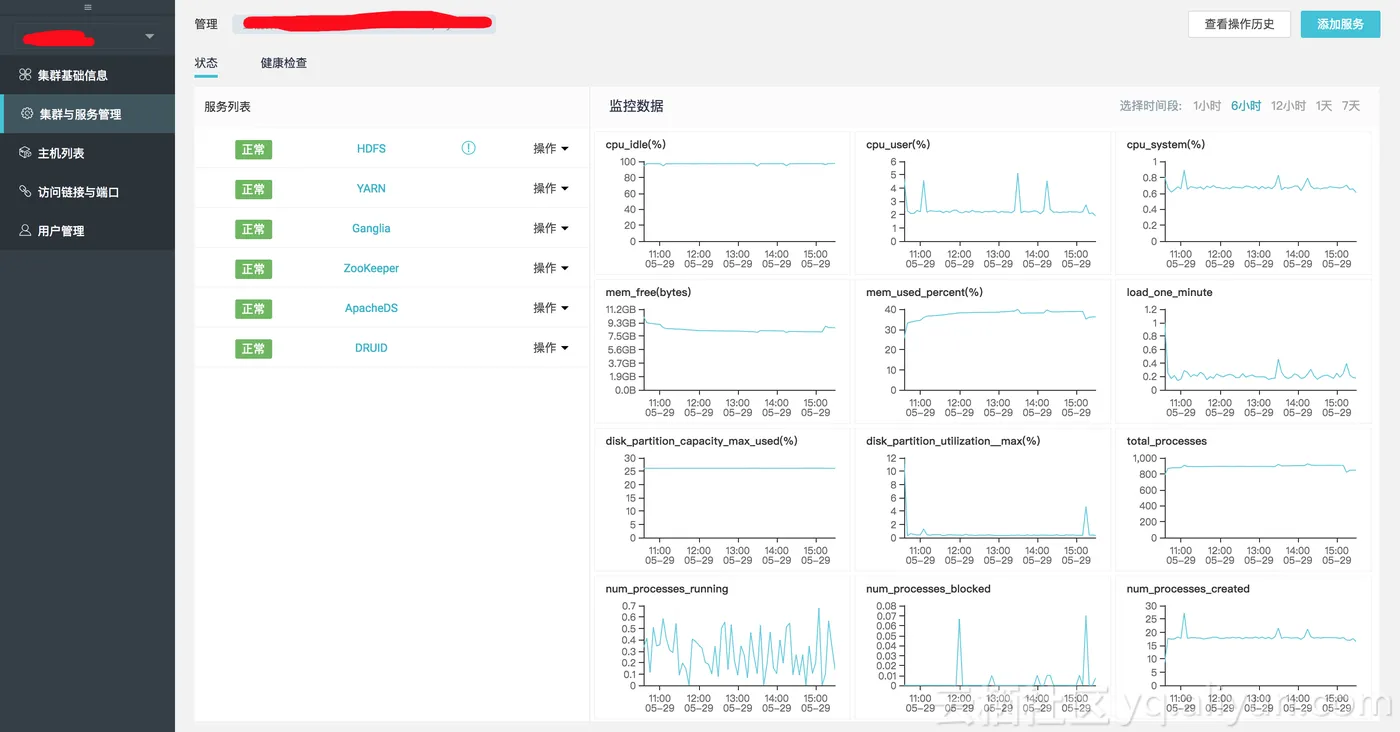Click the cpu_user(%) chart

pyautogui.click(x=983, y=203)
